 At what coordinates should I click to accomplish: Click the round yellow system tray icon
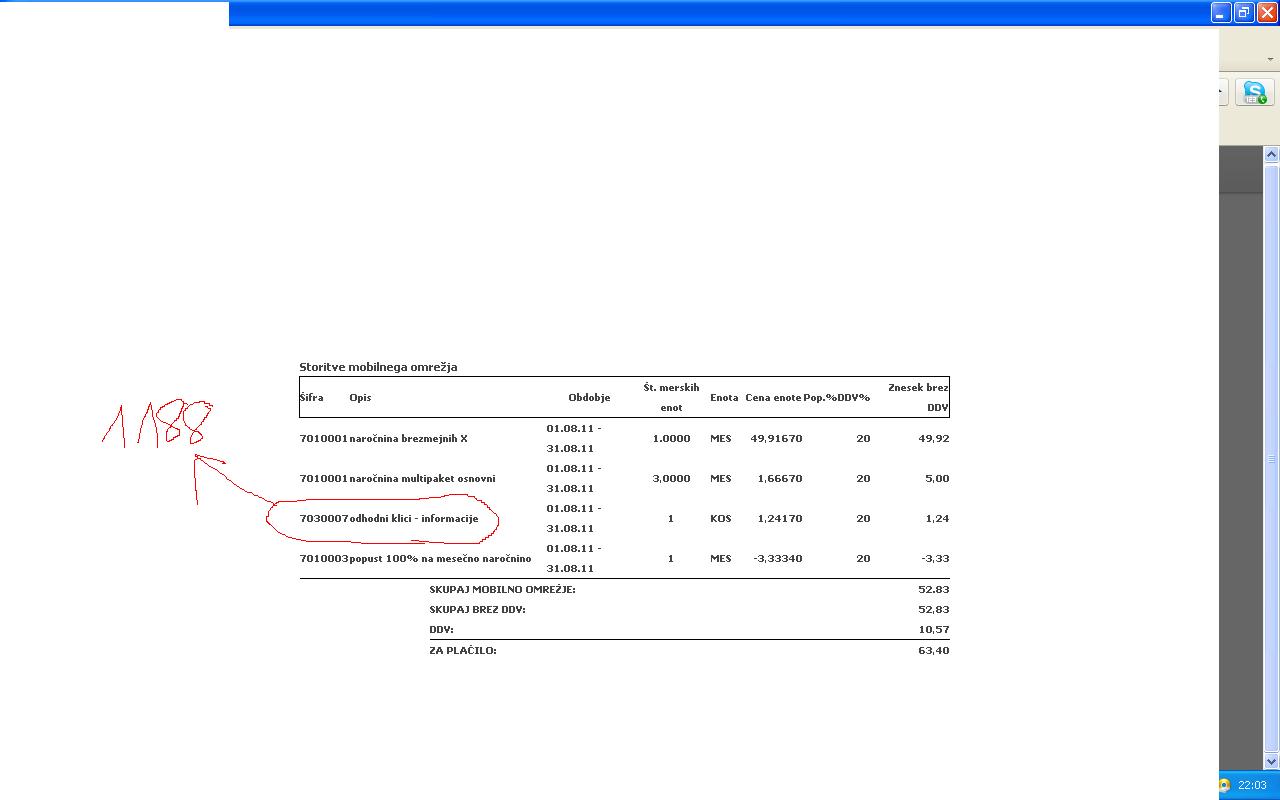tap(1224, 785)
